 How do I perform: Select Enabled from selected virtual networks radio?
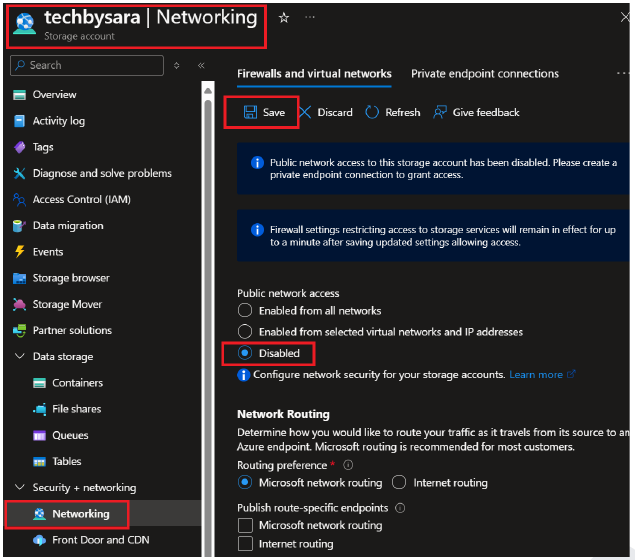point(245,332)
